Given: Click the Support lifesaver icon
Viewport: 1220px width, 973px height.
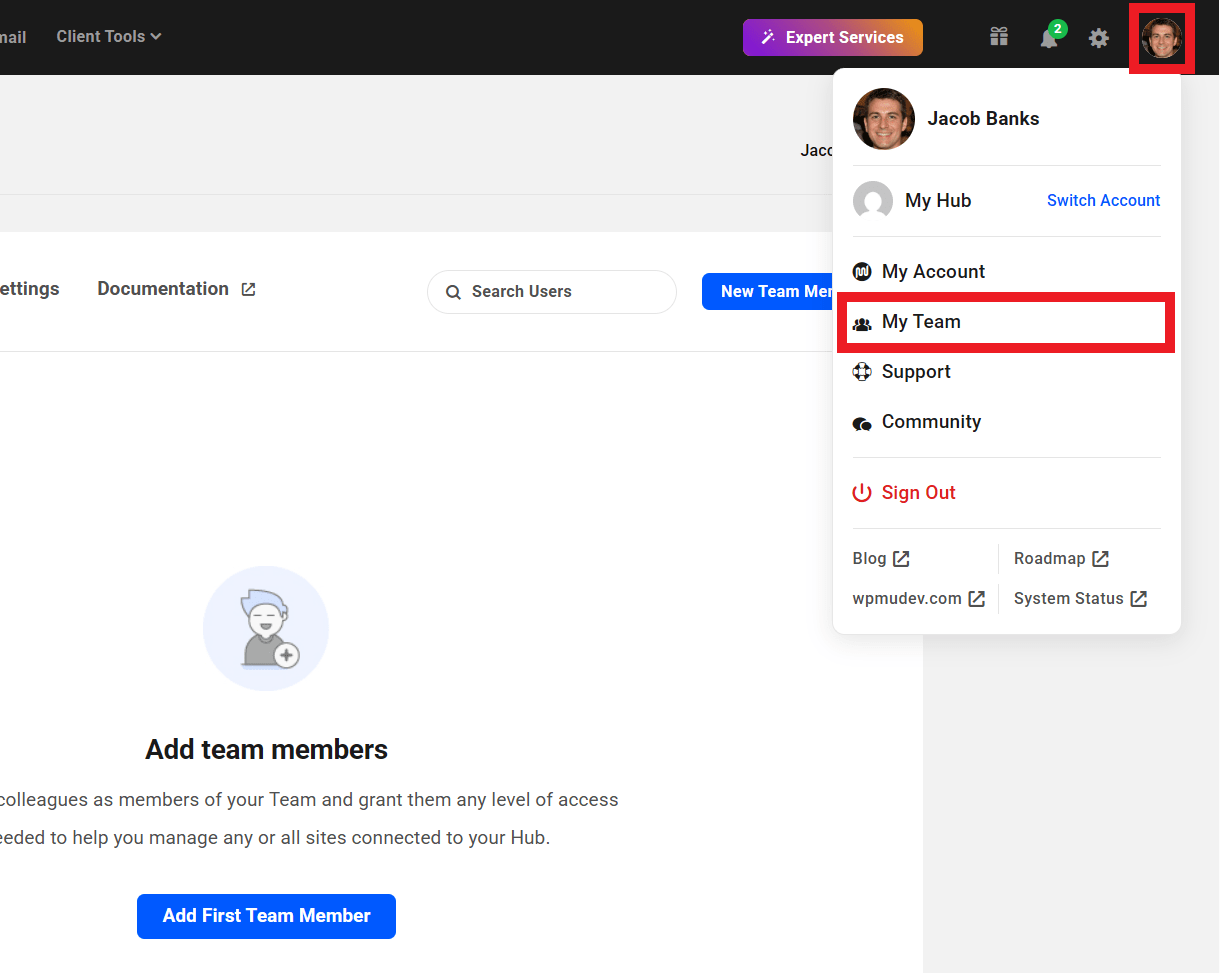Looking at the screenshot, I should coord(862,371).
